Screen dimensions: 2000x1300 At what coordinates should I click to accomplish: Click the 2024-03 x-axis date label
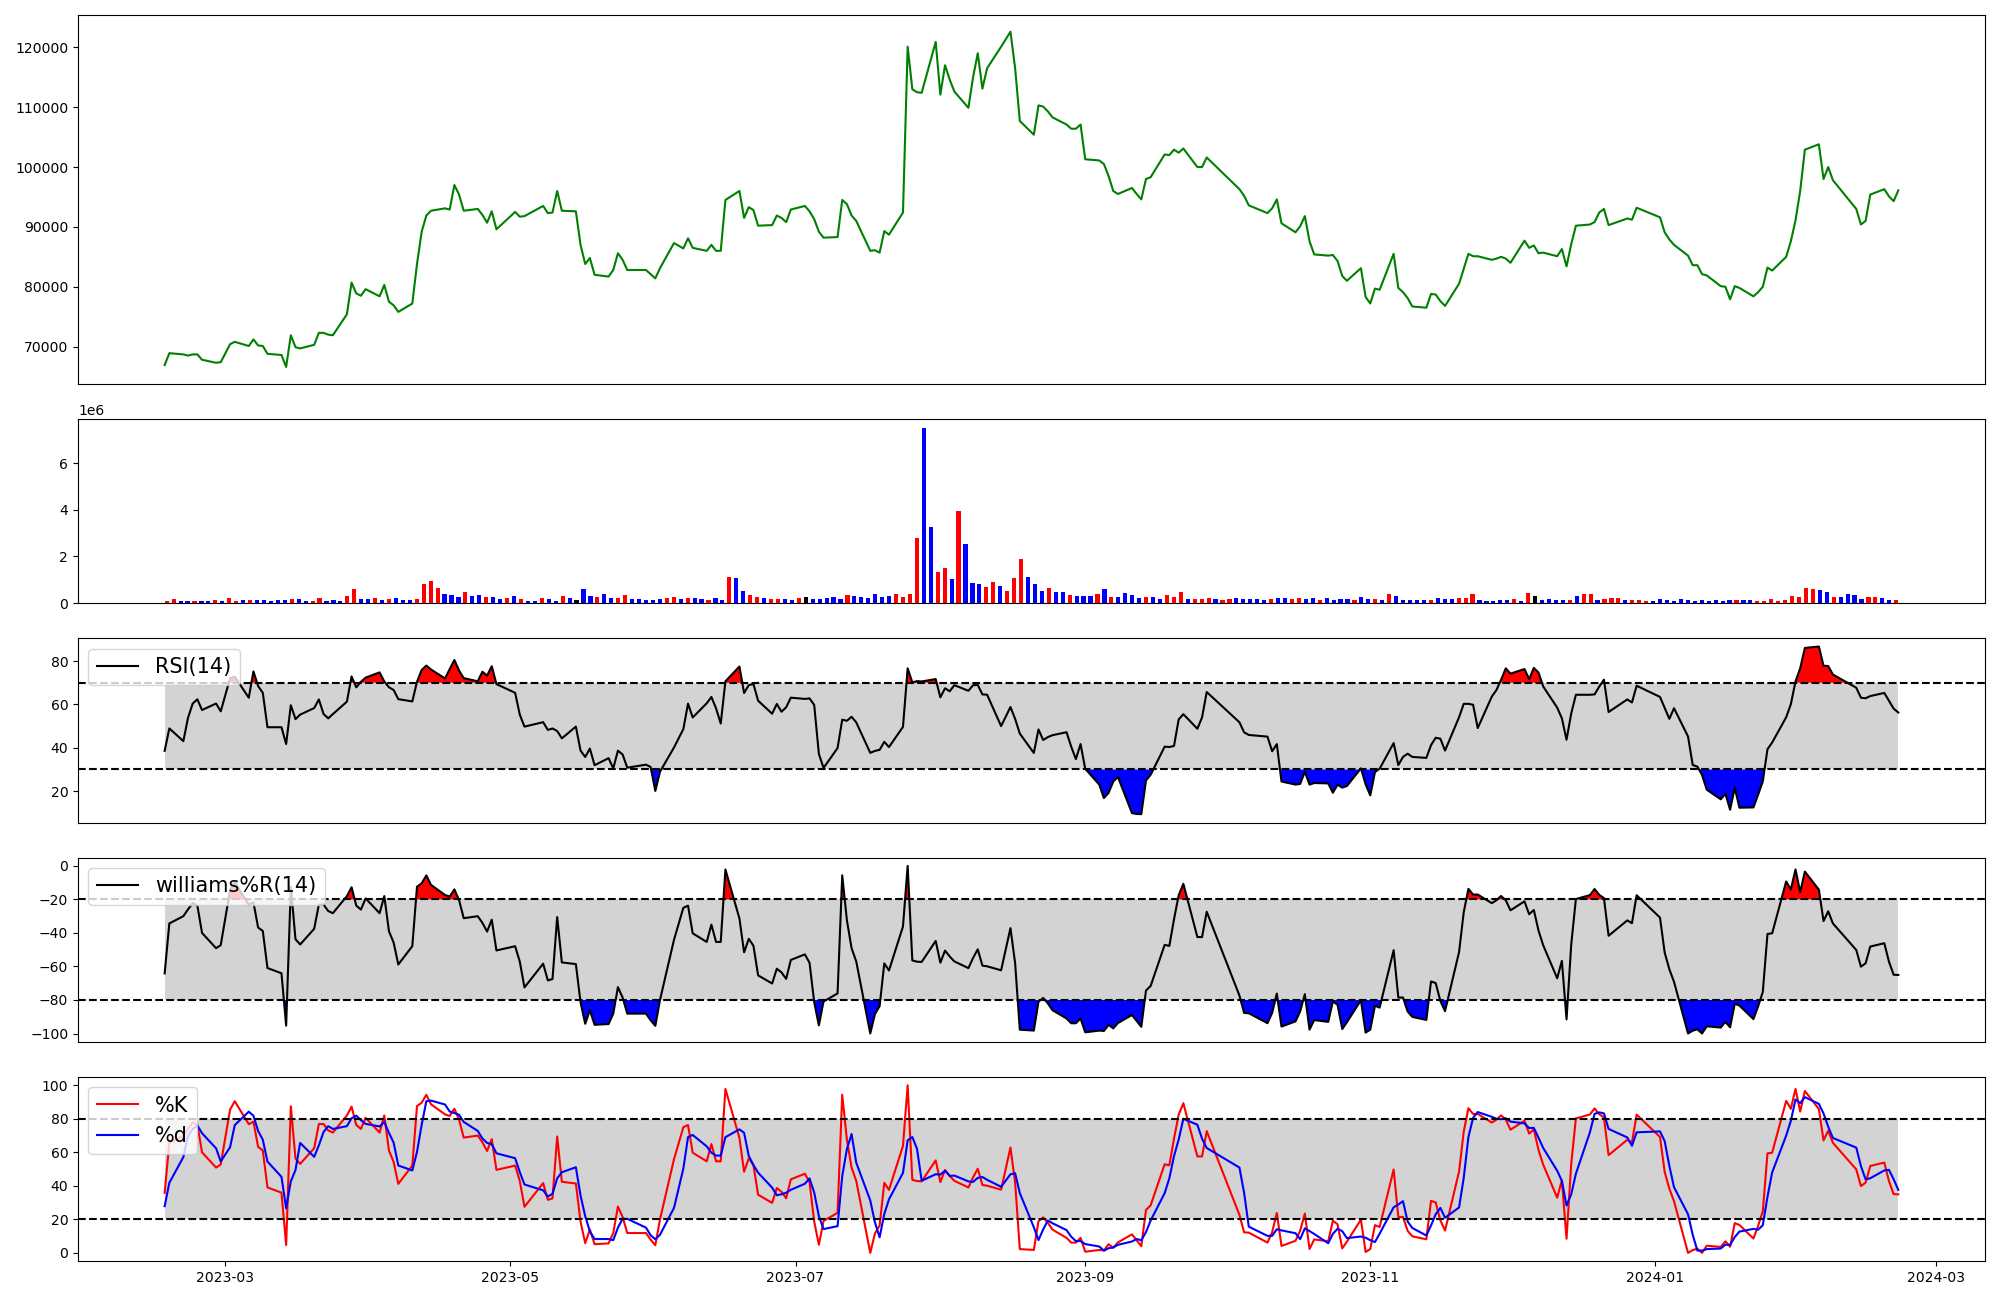pyautogui.click(x=1936, y=1277)
